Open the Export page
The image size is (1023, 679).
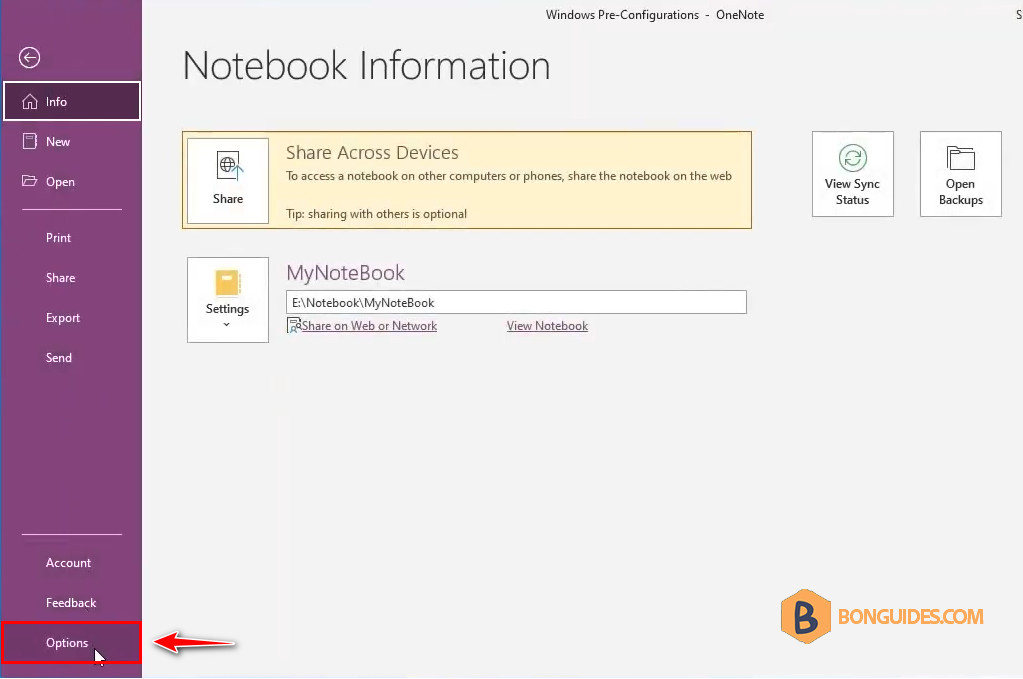point(71,318)
